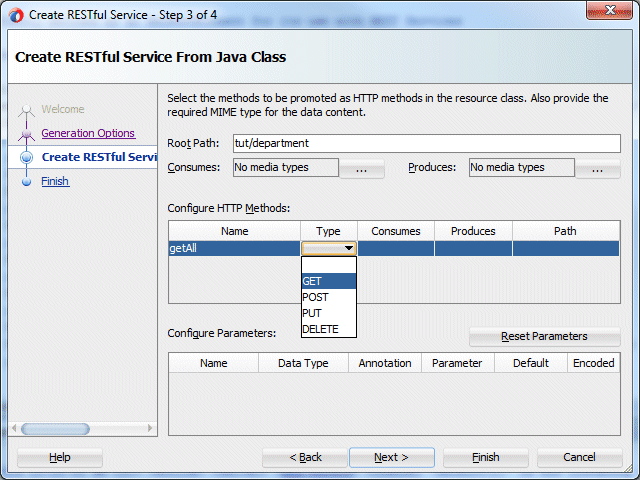Click the Annotation column header
Viewport: 640px width, 480px height.
pyautogui.click(x=385, y=363)
